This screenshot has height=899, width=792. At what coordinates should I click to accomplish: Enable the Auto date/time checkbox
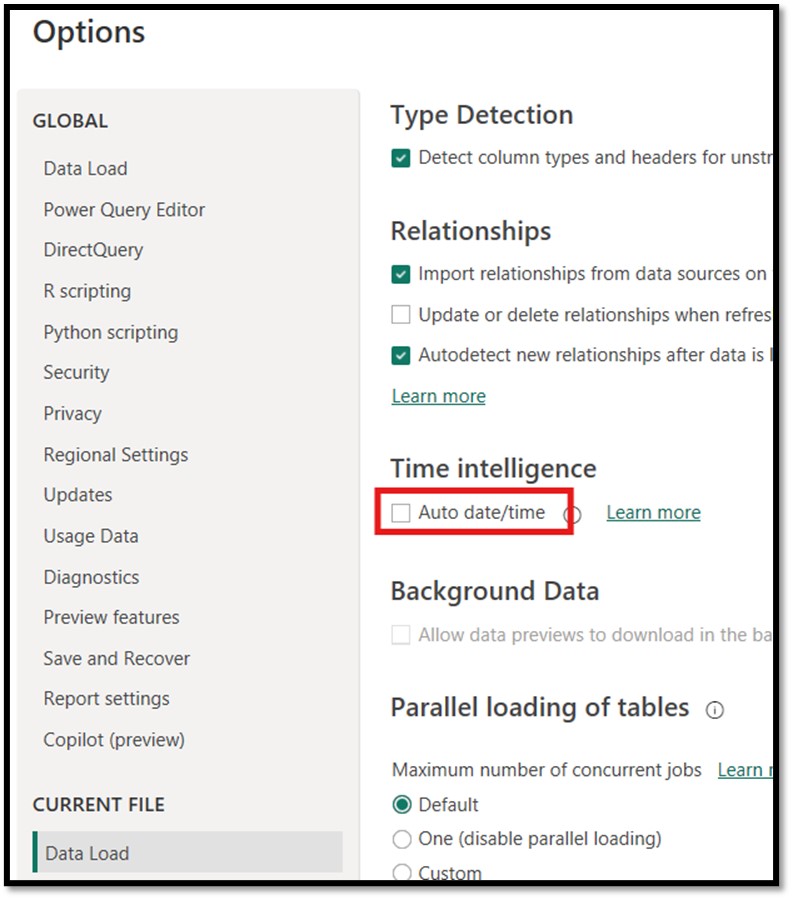401,513
